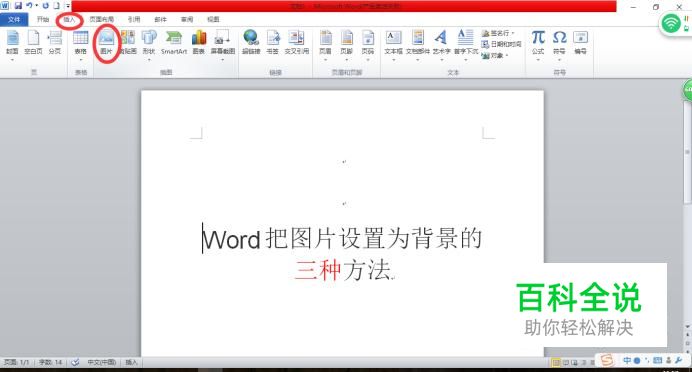Insert a Hyperlink (超链接)
This screenshot has height=372, width=692.
pos(251,42)
